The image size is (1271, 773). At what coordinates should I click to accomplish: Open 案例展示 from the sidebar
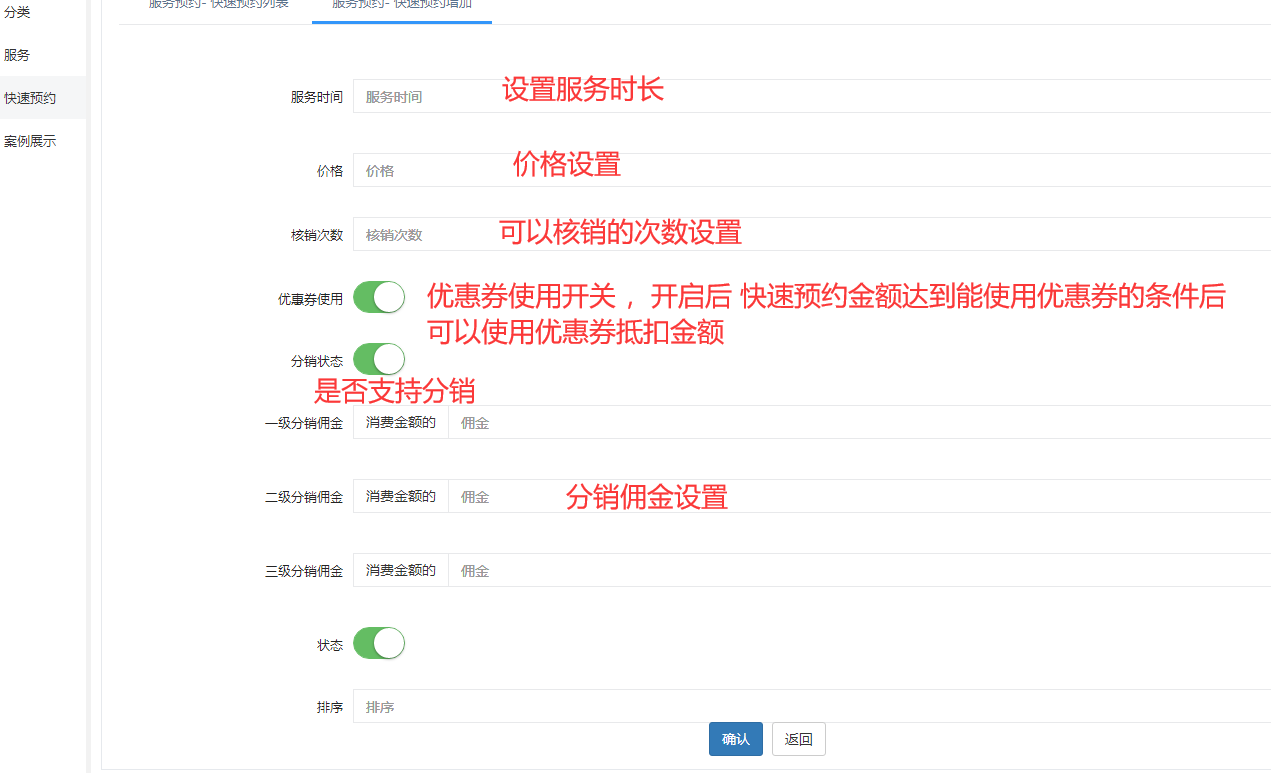pyautogui.click(x=30, y=141)
